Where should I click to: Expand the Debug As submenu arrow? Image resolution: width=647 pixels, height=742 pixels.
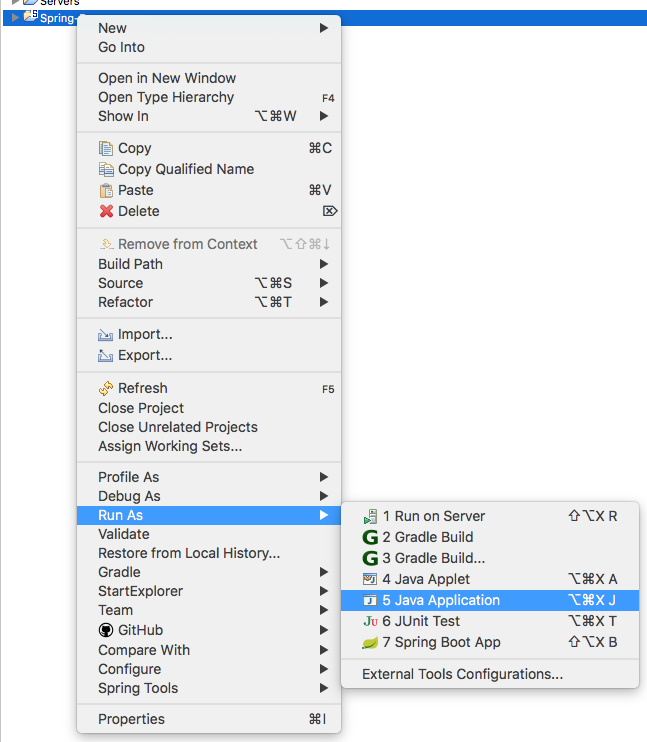tap(324, 496)
